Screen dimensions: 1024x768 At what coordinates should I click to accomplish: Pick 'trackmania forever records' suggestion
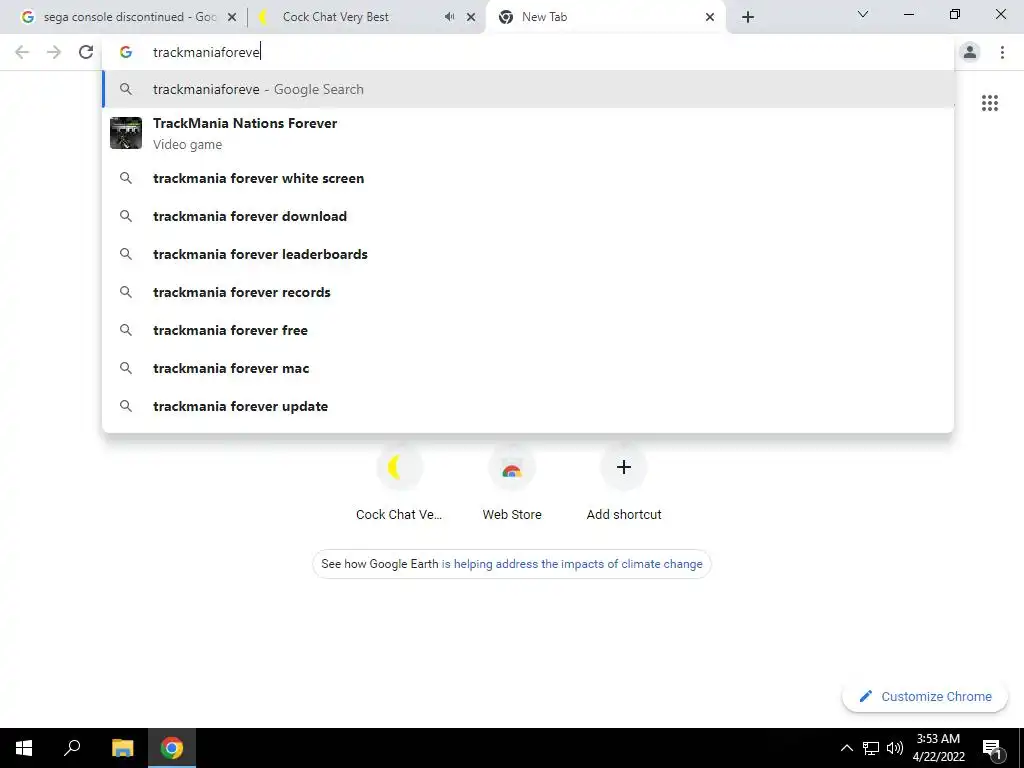(x=528, y=292)
